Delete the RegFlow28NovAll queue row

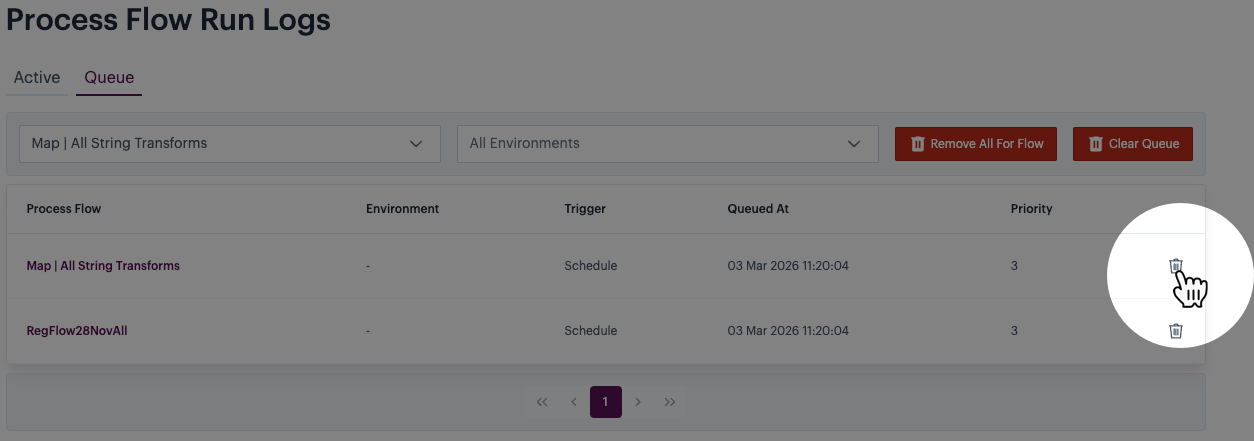pyautogui.click(x=1176, y=331)
